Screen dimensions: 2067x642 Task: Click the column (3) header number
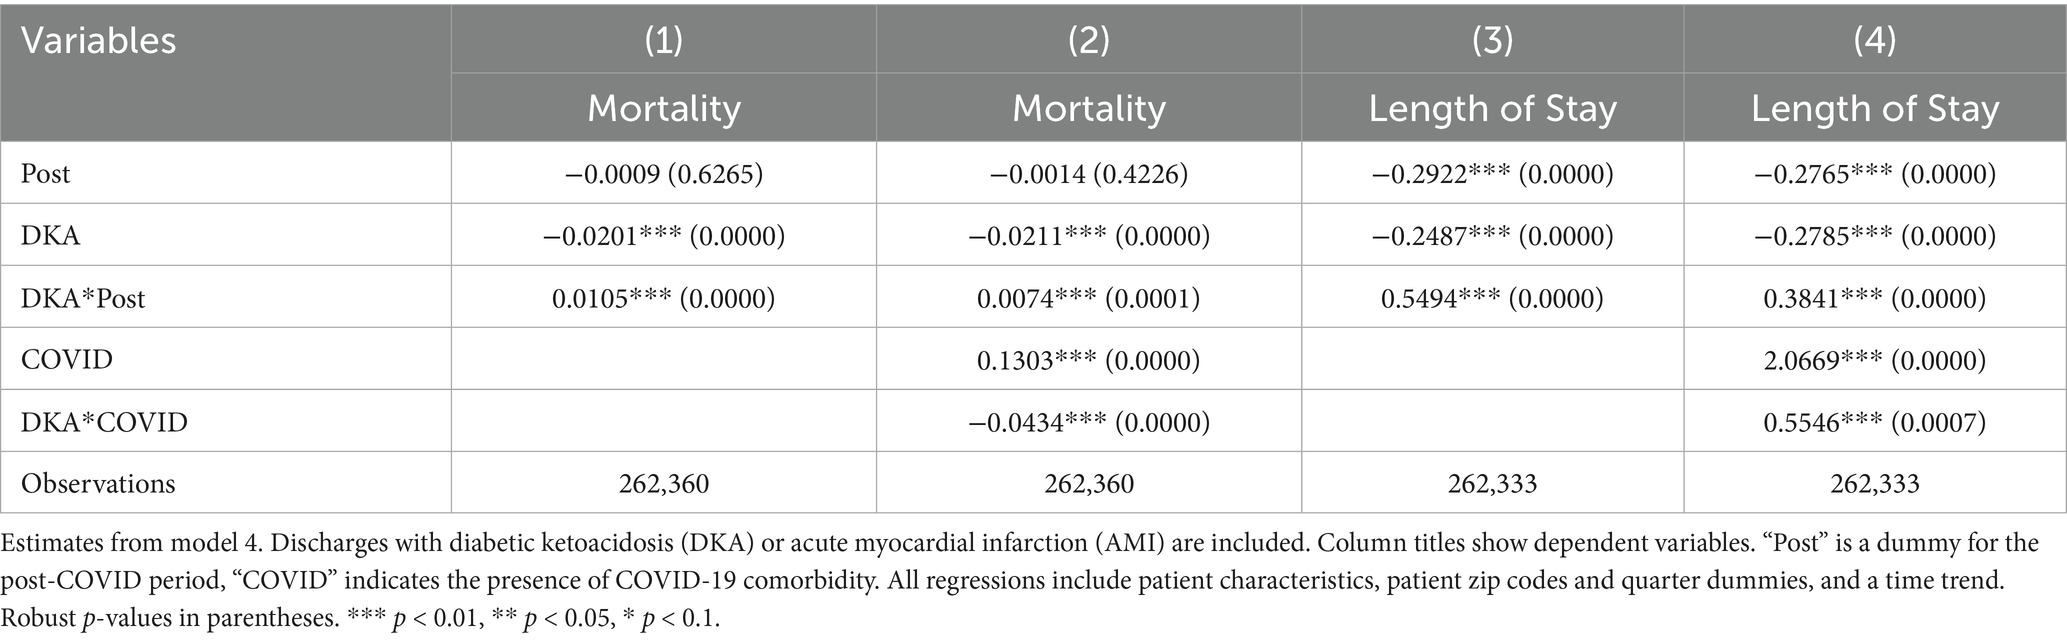1492,41
